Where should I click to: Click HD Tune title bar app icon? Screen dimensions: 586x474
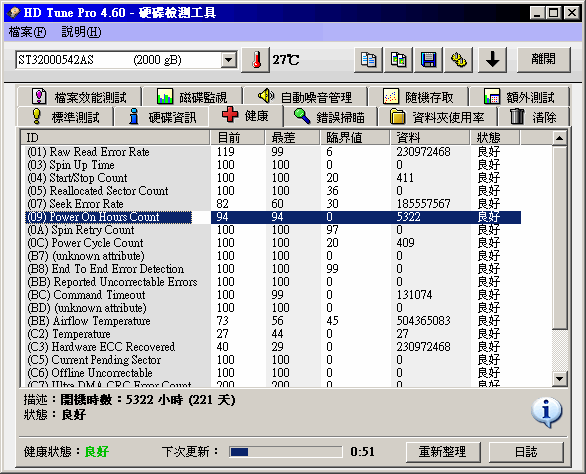(13, 13)
